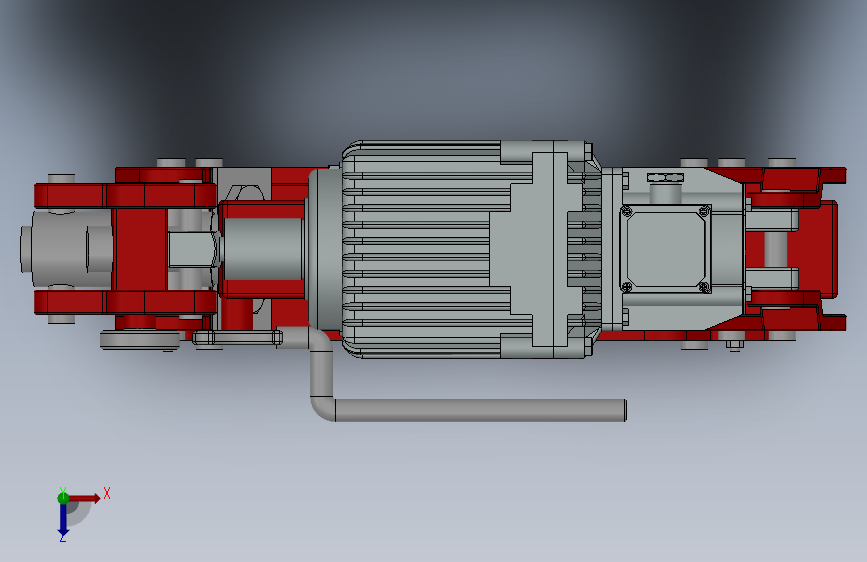
Task: Click the green Y axis dot of the triad
Action: pyautogui.click(x=63, y=498)
